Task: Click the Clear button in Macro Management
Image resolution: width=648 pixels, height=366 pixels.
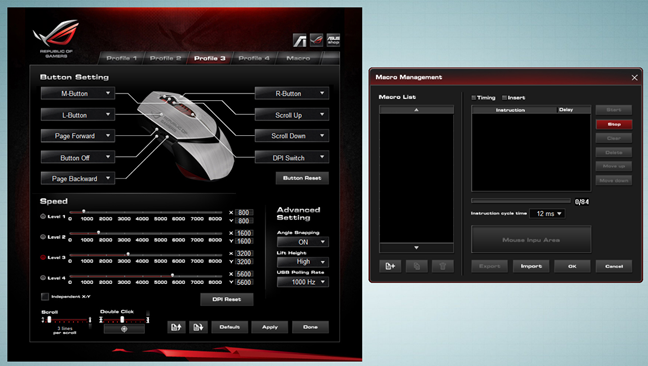Action: pos(614,138)
